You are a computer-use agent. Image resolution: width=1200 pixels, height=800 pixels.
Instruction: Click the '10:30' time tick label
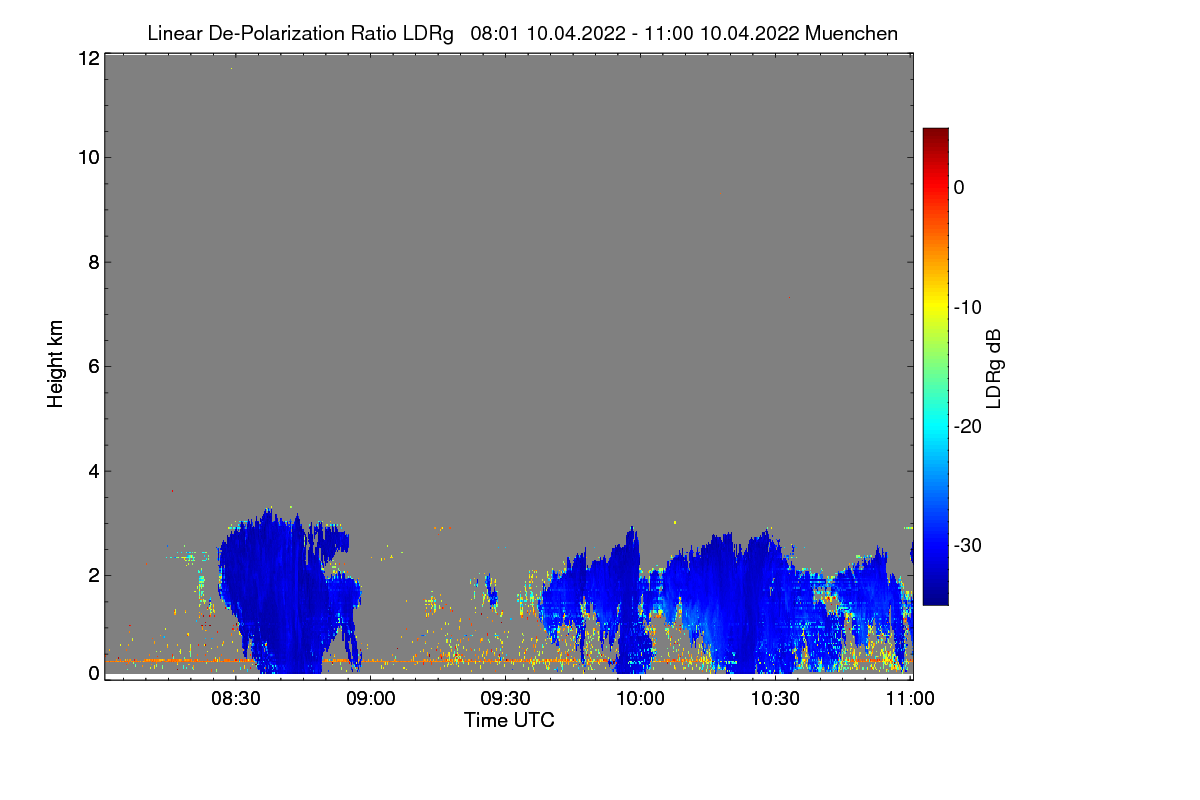point(776,700)
